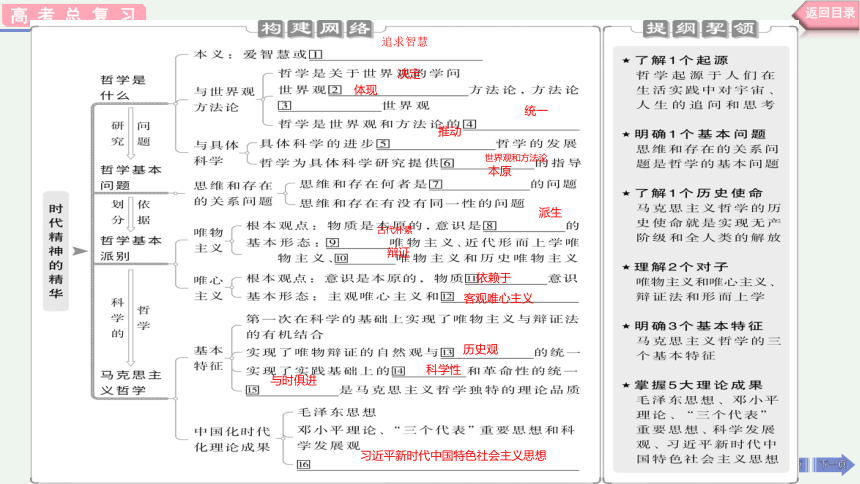Click the numbered blank box 16
The image size is (860, 484).
click(x=303, y=464)
